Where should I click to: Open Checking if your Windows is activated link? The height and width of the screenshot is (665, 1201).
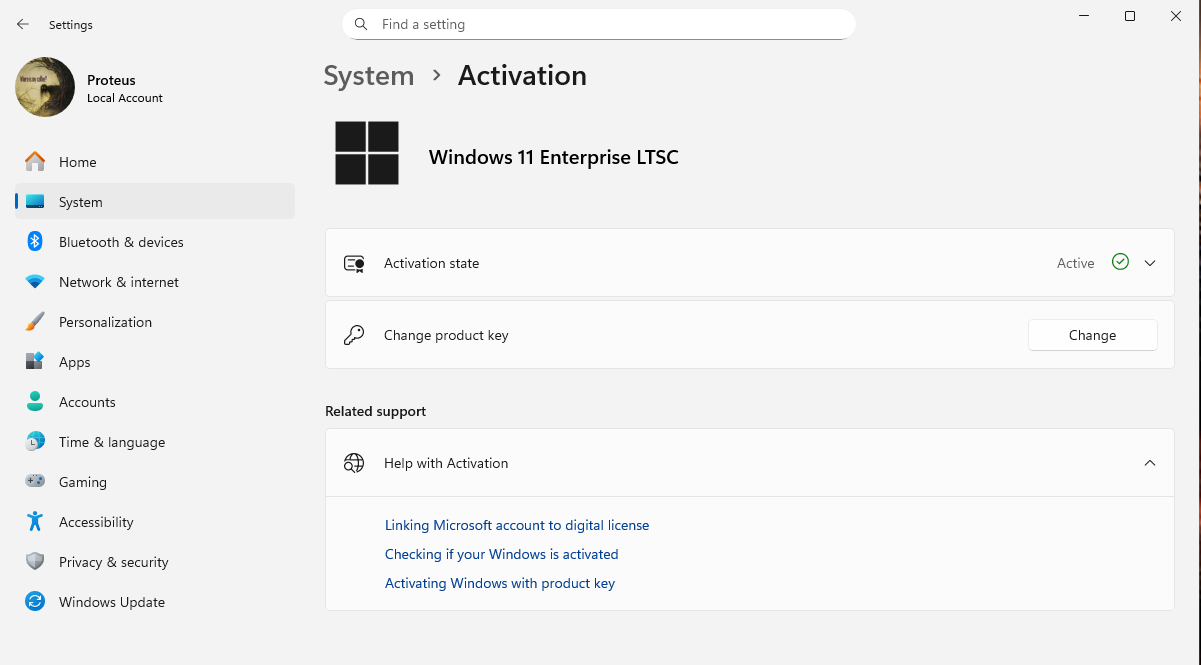coord(501,554)
